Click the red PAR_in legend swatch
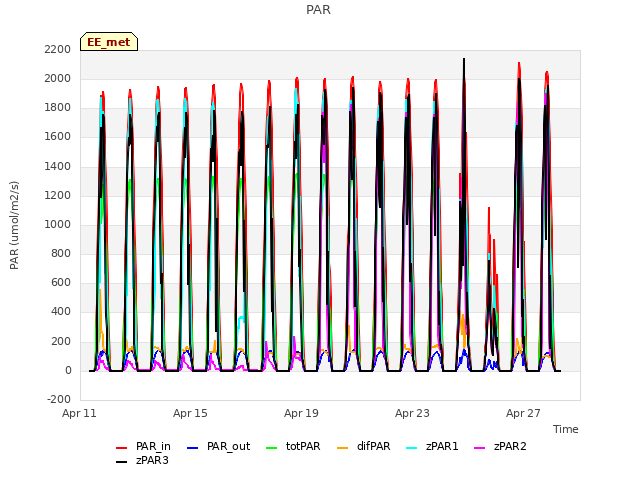640x480 pixels. tap(122, 448)
